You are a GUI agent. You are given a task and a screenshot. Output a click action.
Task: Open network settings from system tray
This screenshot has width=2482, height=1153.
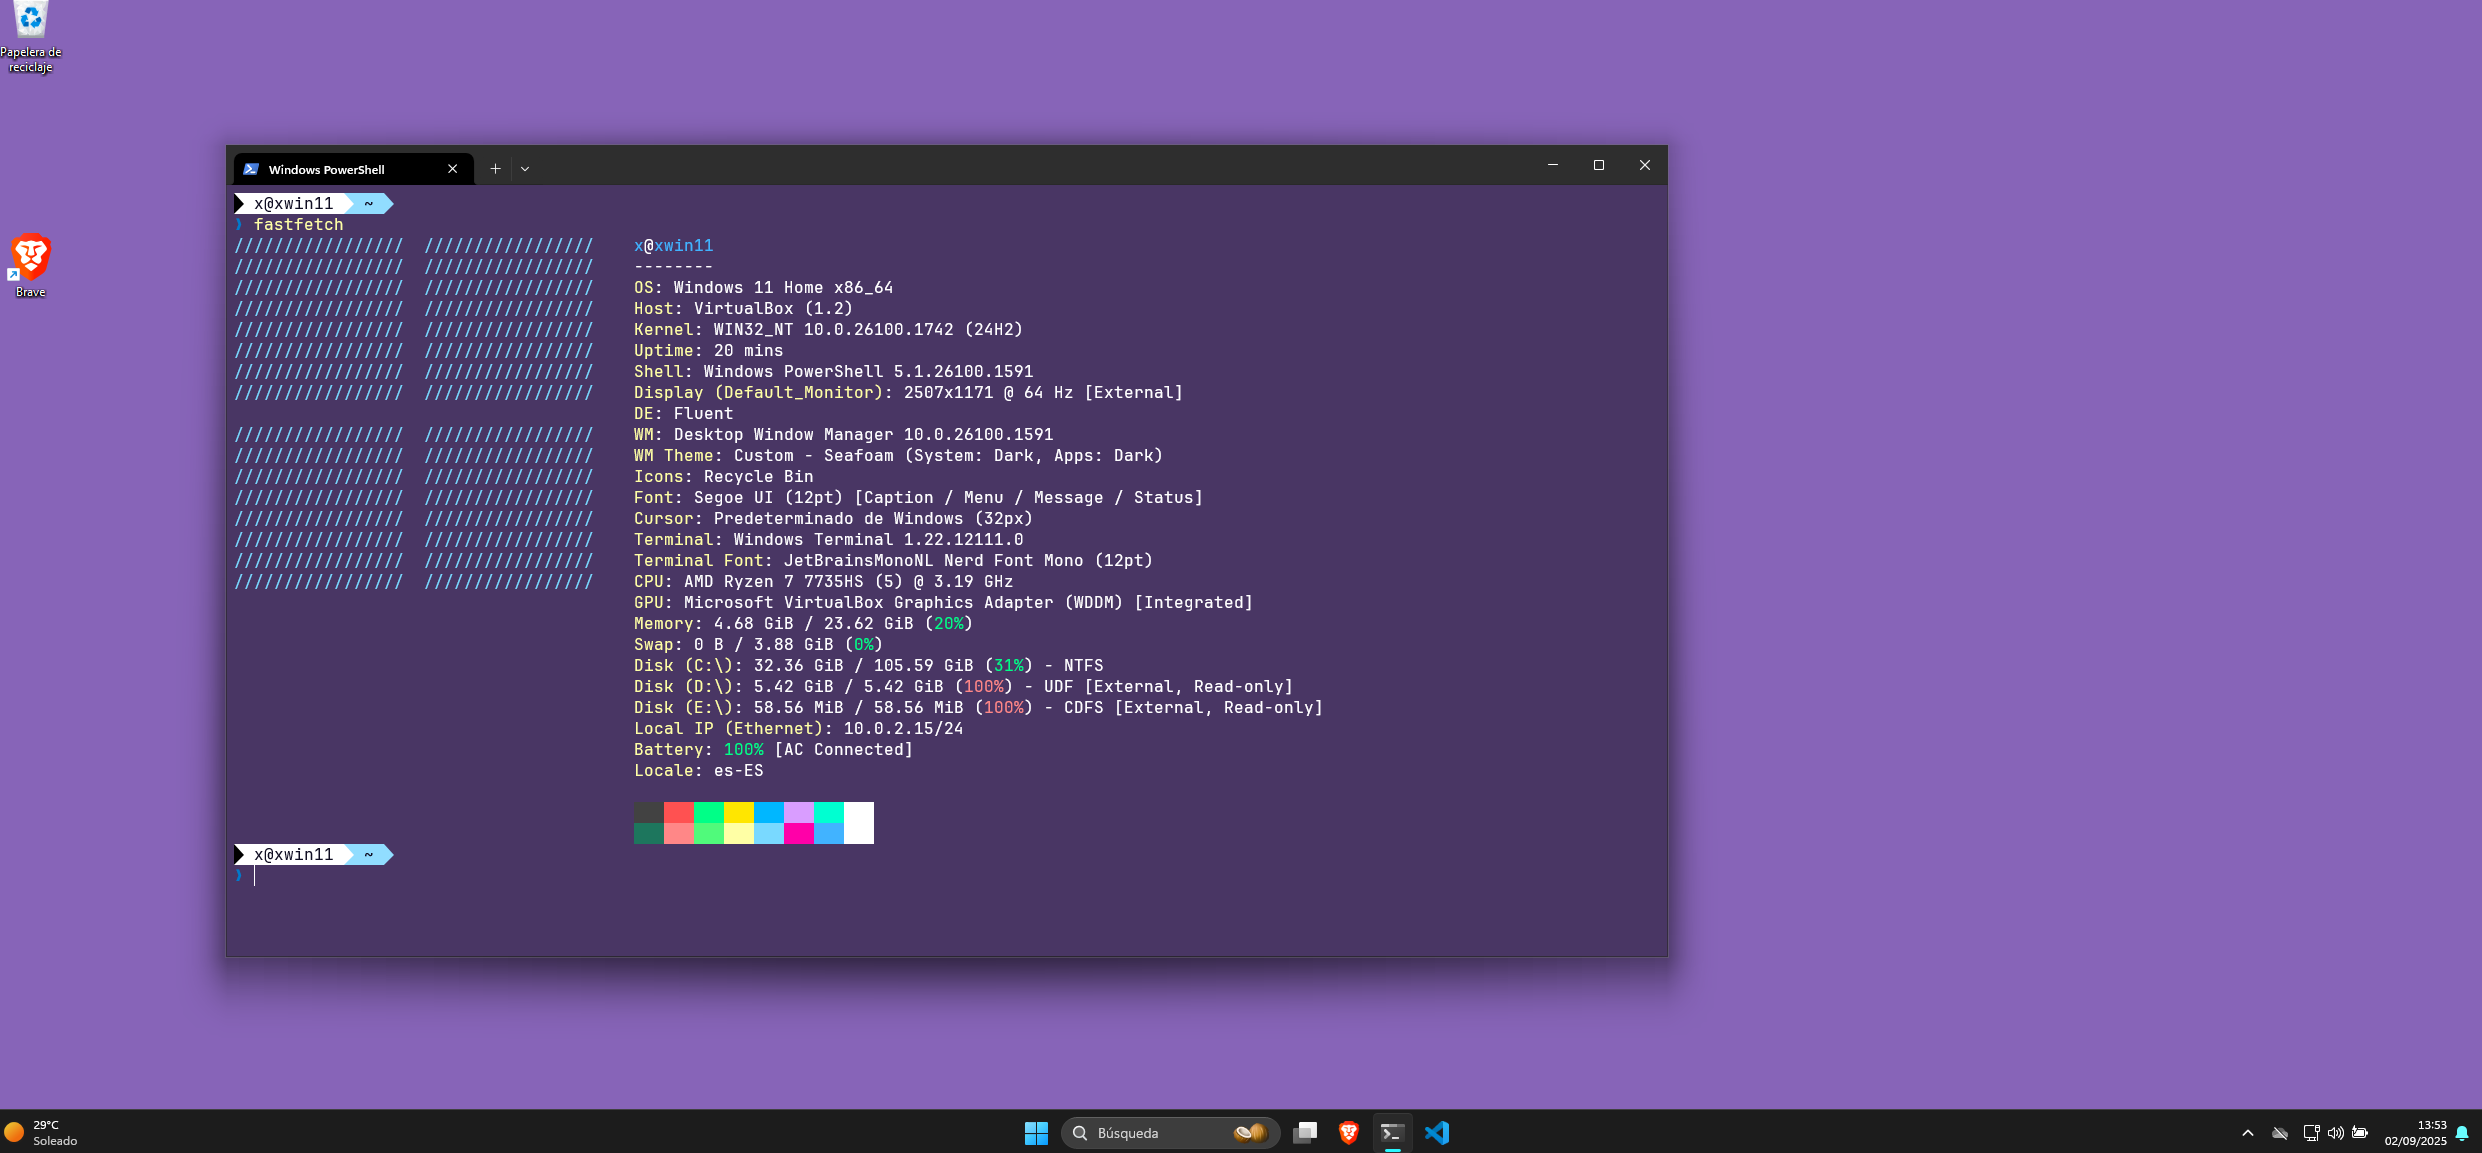(2311, 1133)
